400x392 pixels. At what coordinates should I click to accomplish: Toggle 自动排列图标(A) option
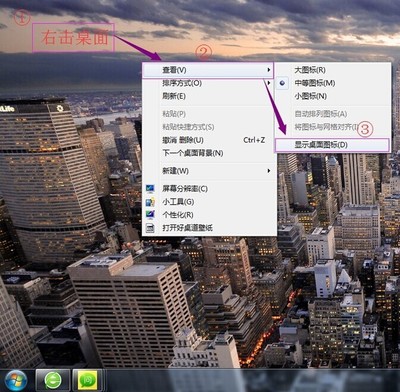pyautogui.click(x=333, y=114)
